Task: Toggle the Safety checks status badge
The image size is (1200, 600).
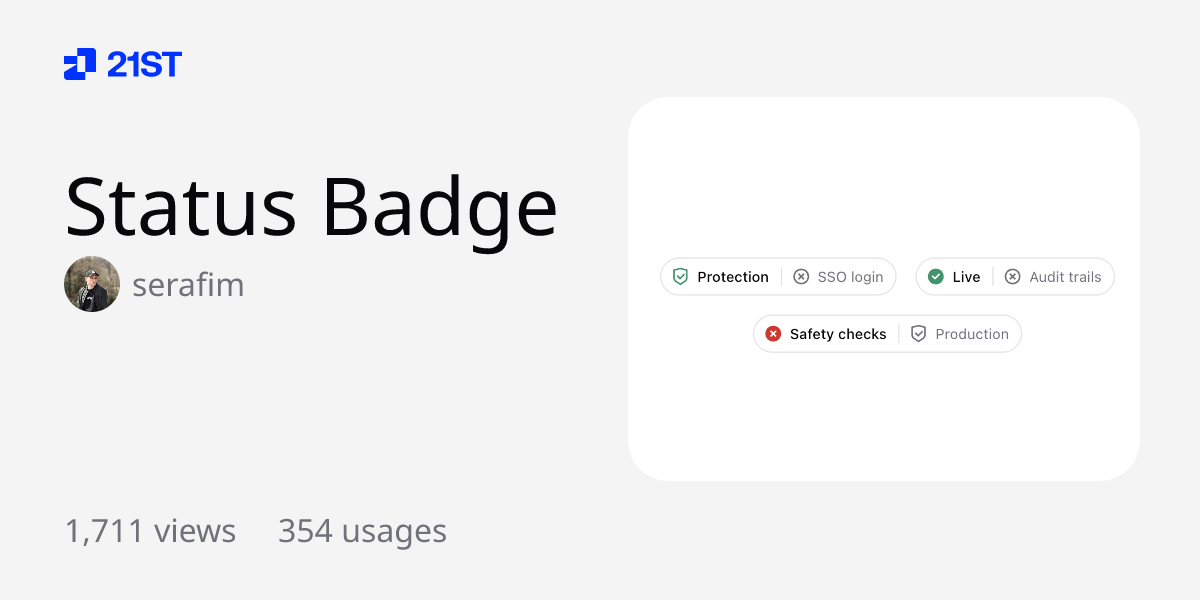Action: pyautogui.click(x=825, y=333)
